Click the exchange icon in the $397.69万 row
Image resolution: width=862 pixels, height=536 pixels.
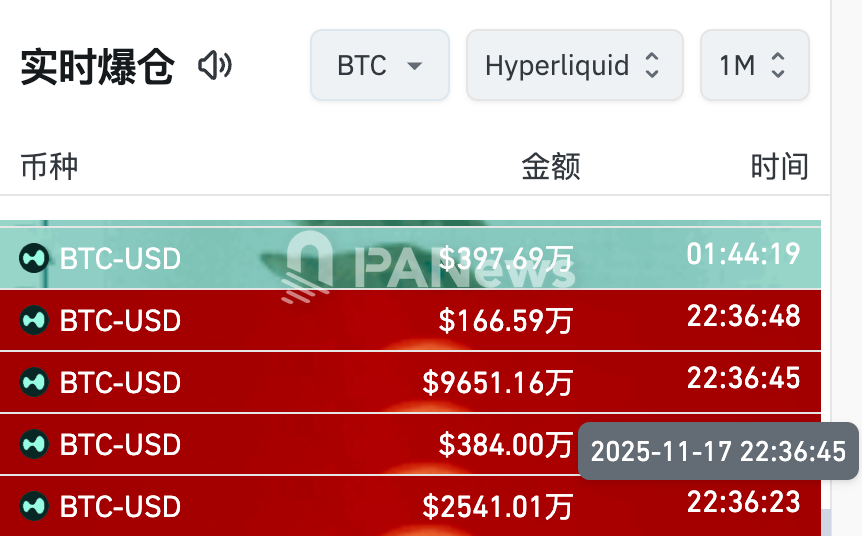point(34,258)
